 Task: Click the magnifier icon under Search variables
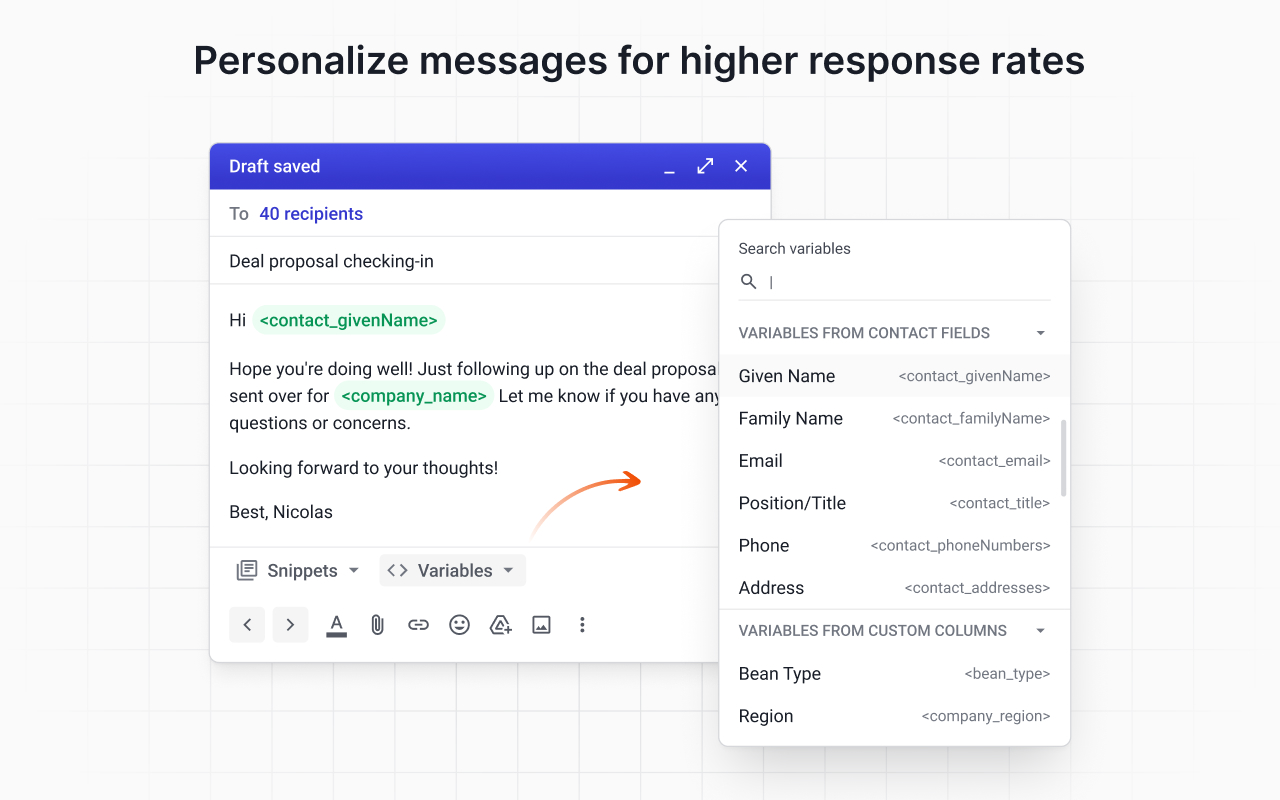tap(749, 282)
